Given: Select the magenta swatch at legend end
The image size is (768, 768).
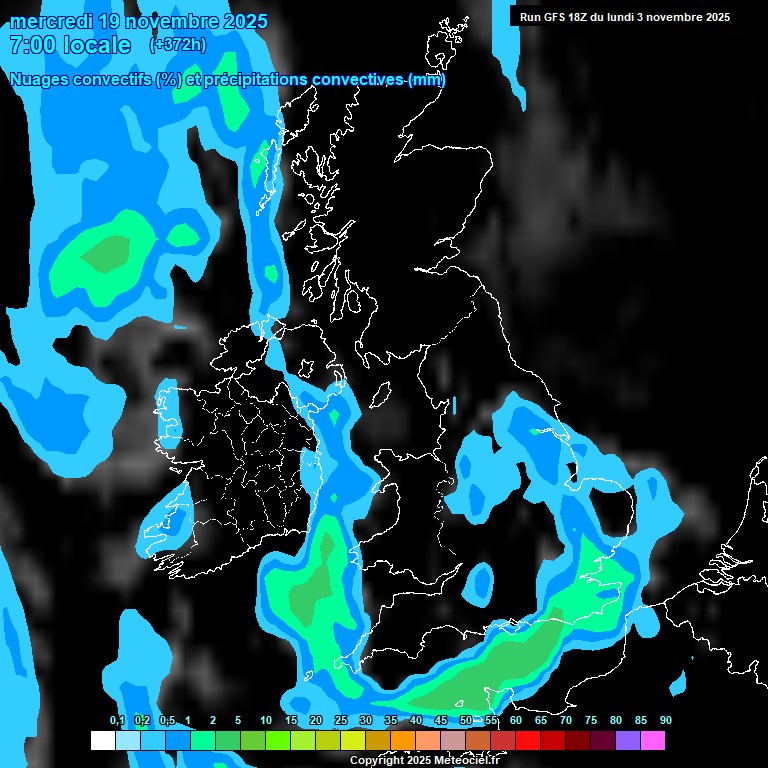Looking at the screenshot, I should click(x=653, y=741).
